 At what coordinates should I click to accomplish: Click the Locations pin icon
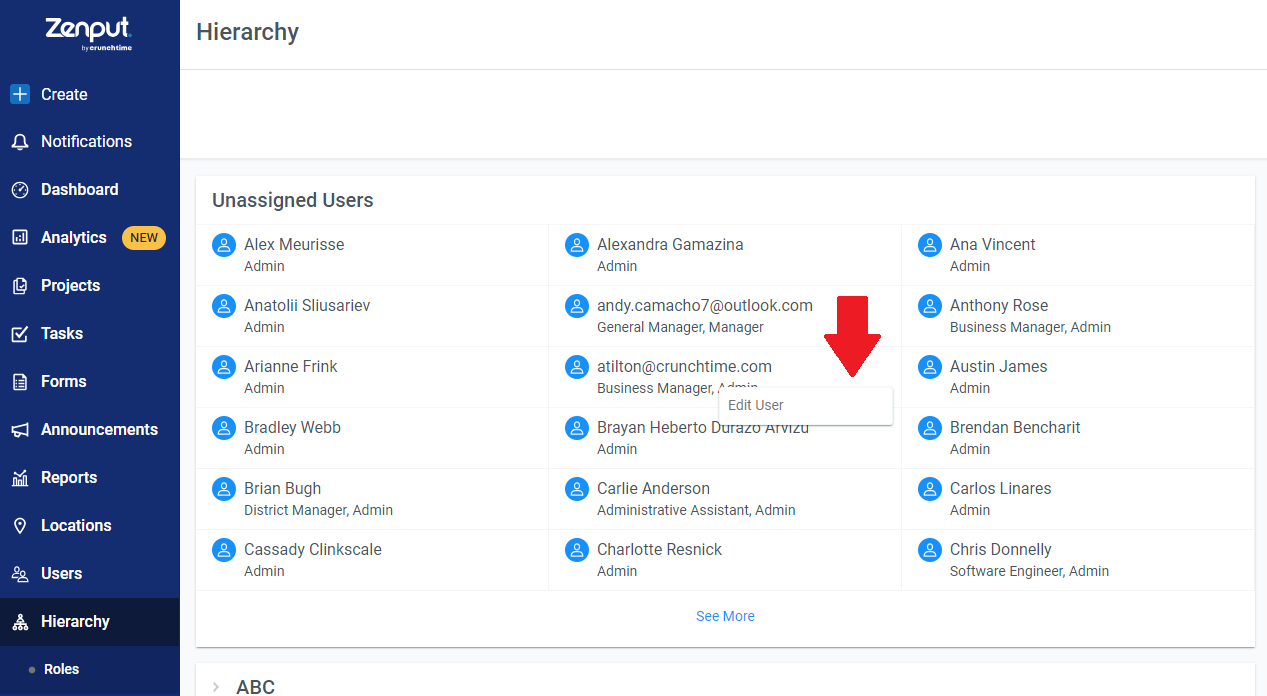20,526
